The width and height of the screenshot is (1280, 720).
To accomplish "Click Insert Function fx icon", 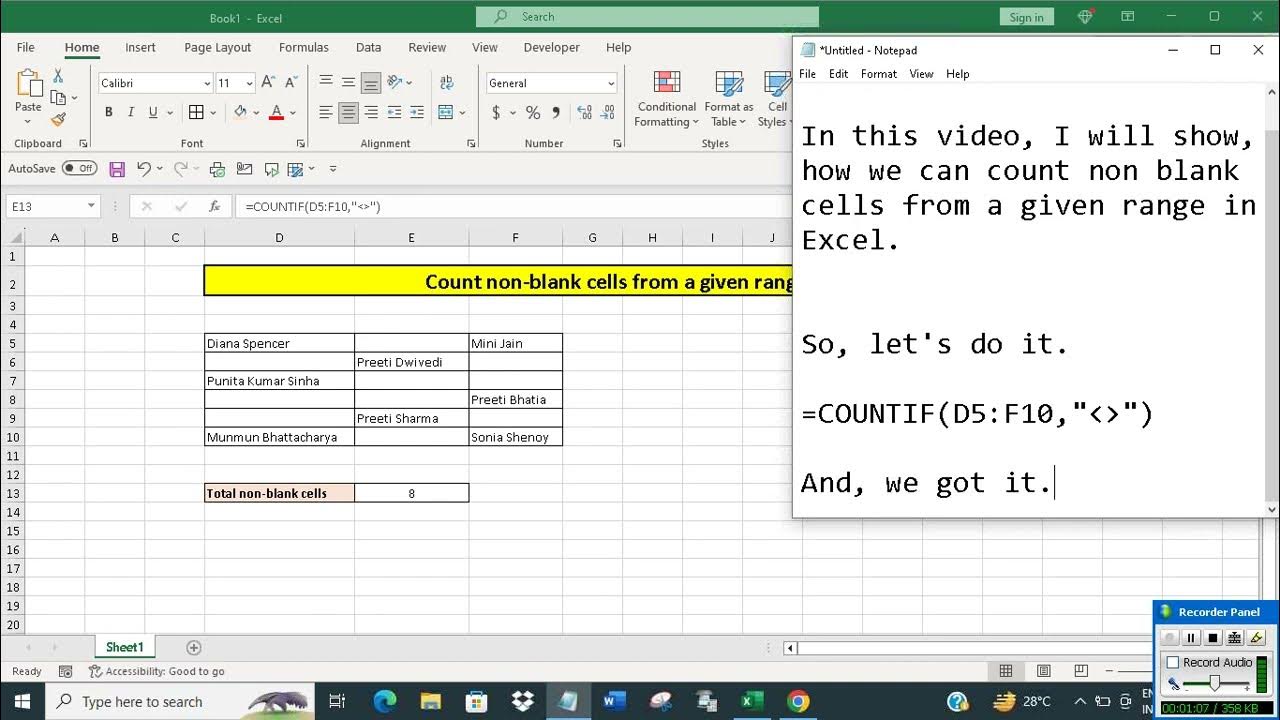I will coord(214,207).
